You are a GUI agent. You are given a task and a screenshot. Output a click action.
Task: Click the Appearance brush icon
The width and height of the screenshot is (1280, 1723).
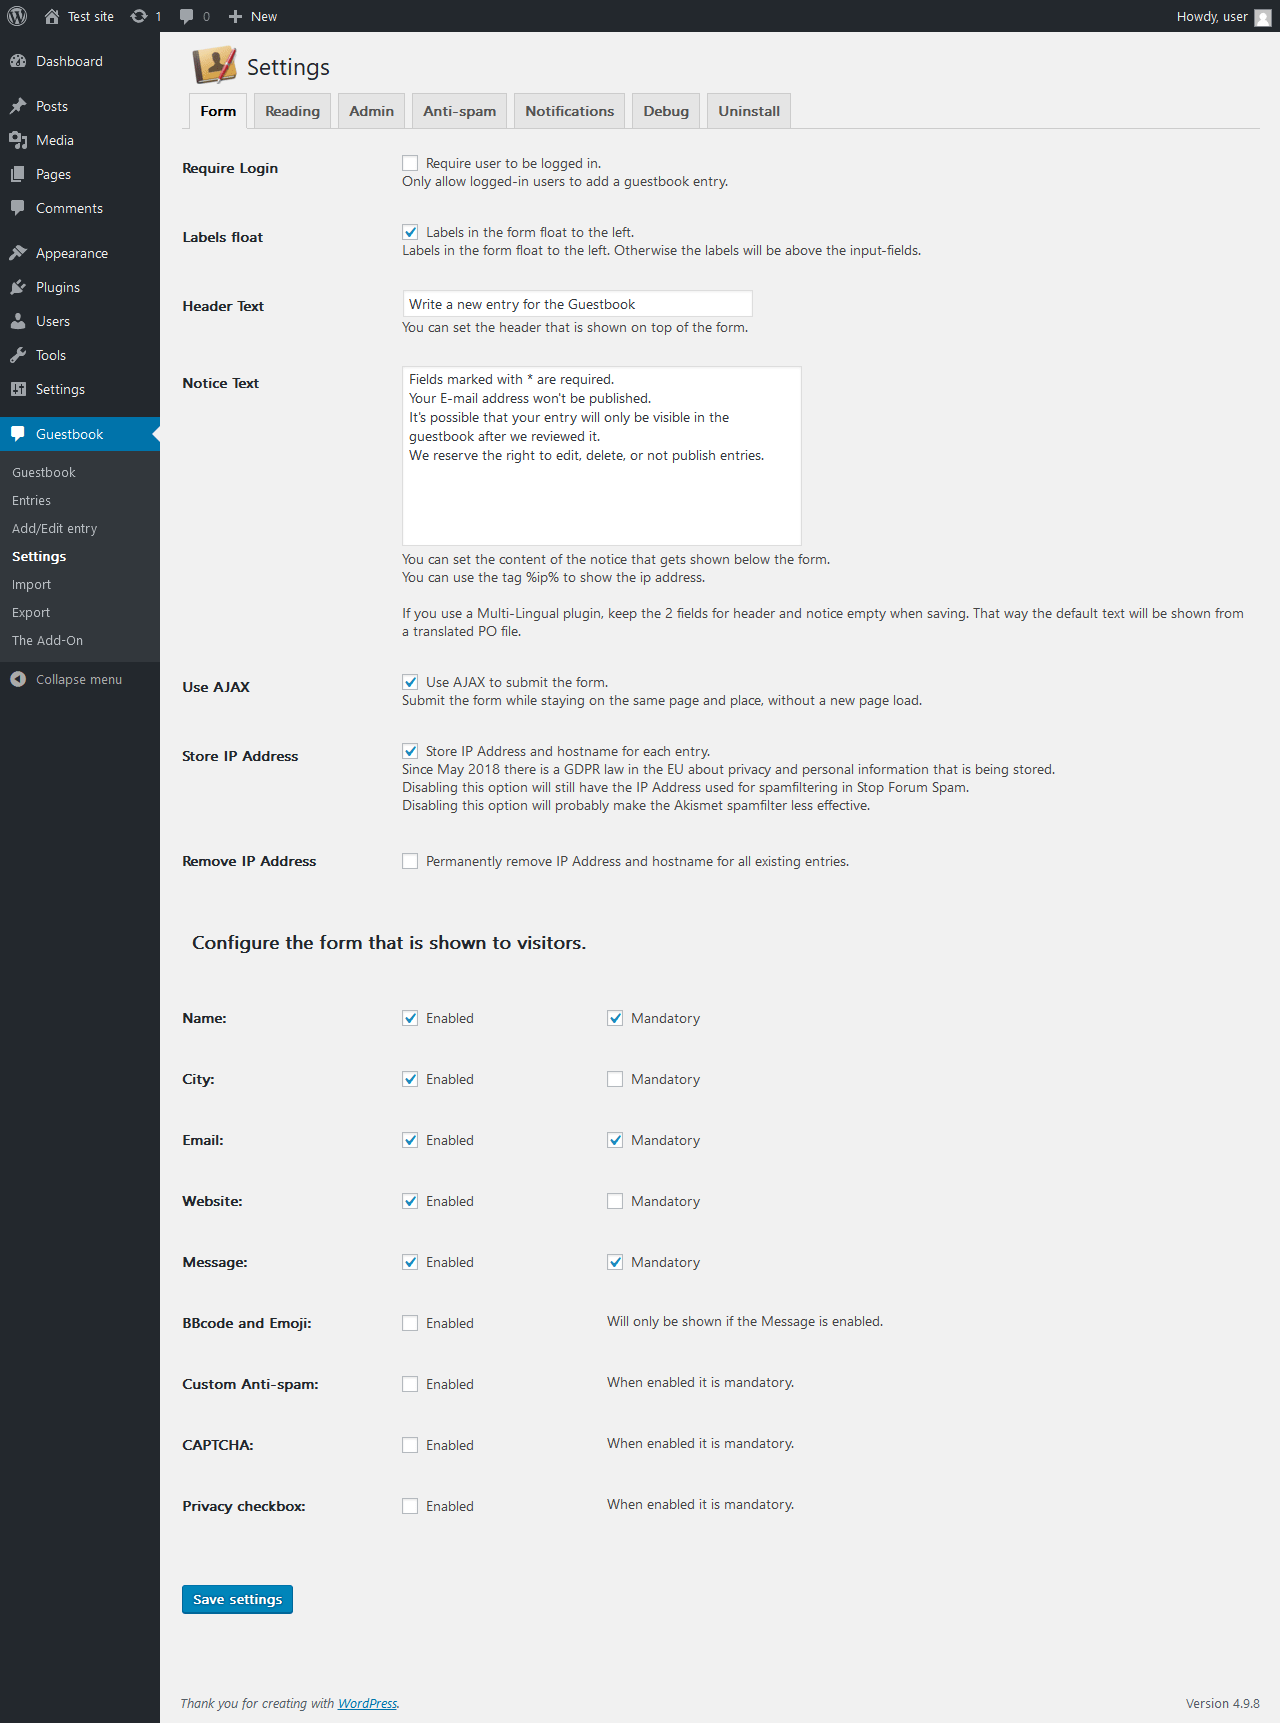(x=18, y=253)
